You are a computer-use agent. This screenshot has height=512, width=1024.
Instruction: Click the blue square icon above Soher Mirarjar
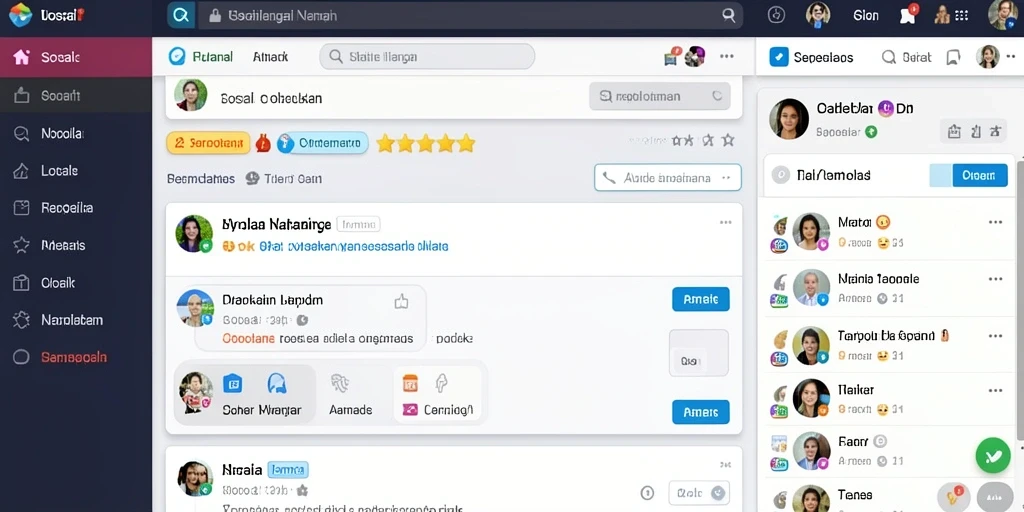click(232, 383)
